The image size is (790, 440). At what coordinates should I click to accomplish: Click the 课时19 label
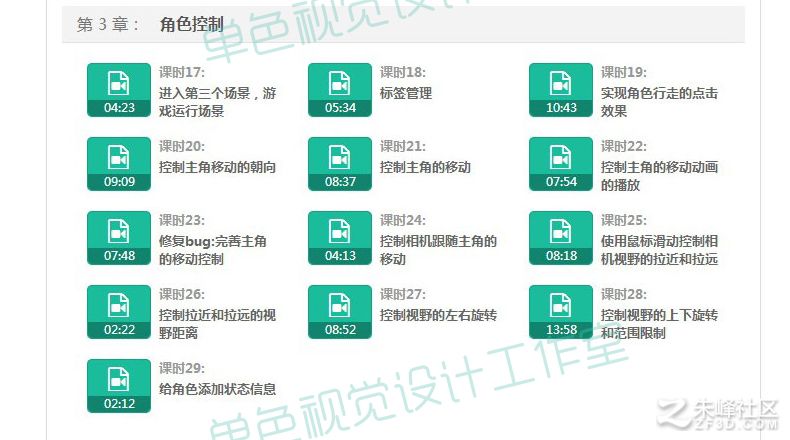pyautogui.click(x=624, y=73)
